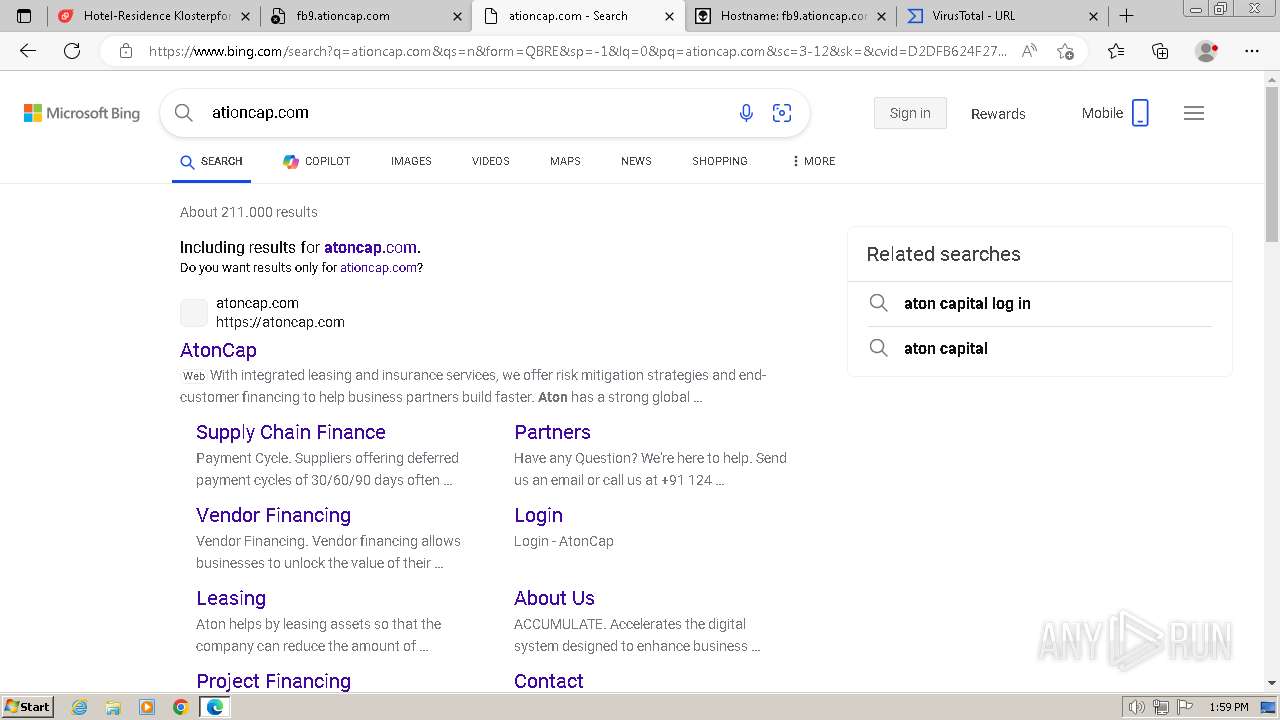The image size is (1280, 720).
Task: Open Internet Explorer from taskbar
Action: [x=79, y=707]
